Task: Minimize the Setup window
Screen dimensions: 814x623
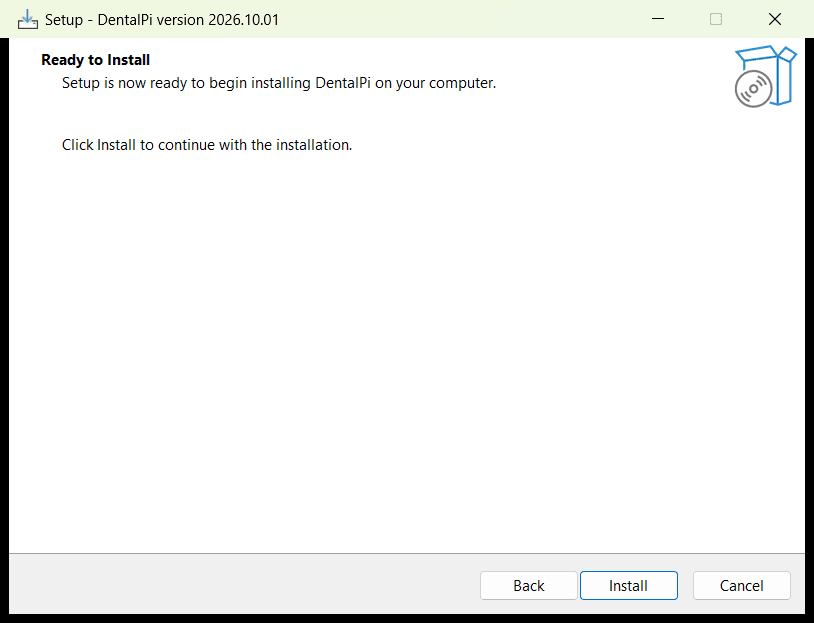Action: (658, 19)
